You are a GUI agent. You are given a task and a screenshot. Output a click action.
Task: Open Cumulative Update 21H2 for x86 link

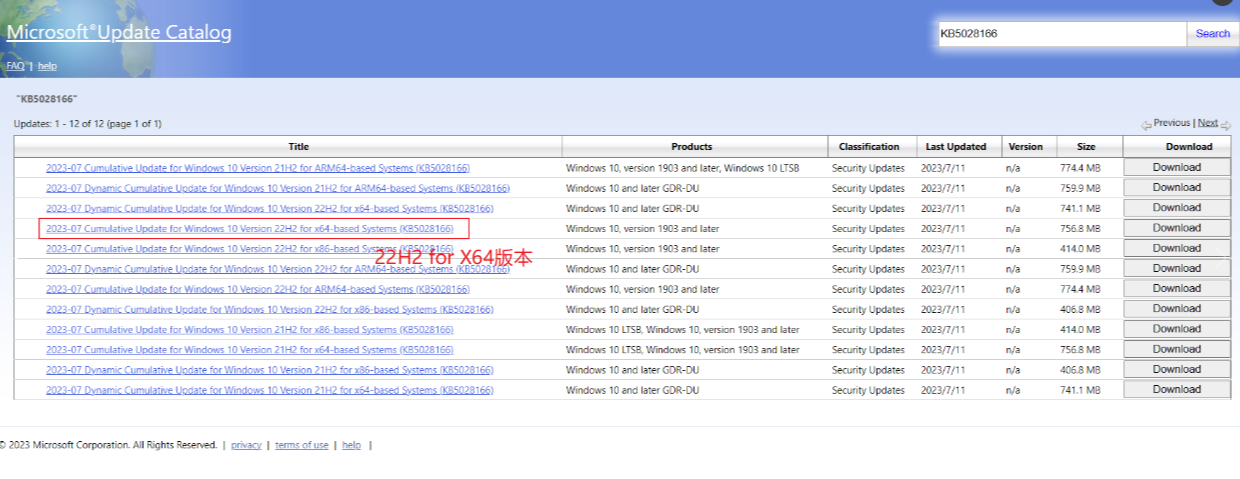click(x=250, y=329)
